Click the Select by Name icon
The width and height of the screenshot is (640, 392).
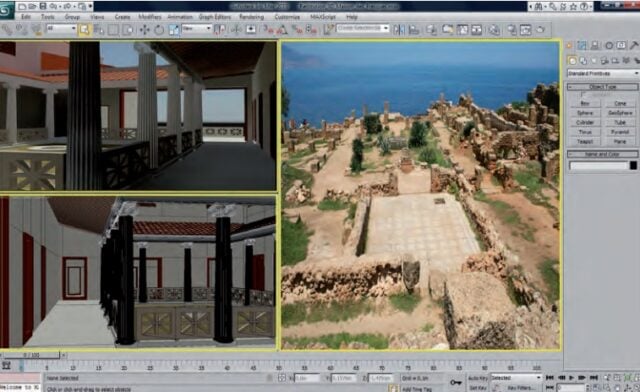[x=98, y=30]
